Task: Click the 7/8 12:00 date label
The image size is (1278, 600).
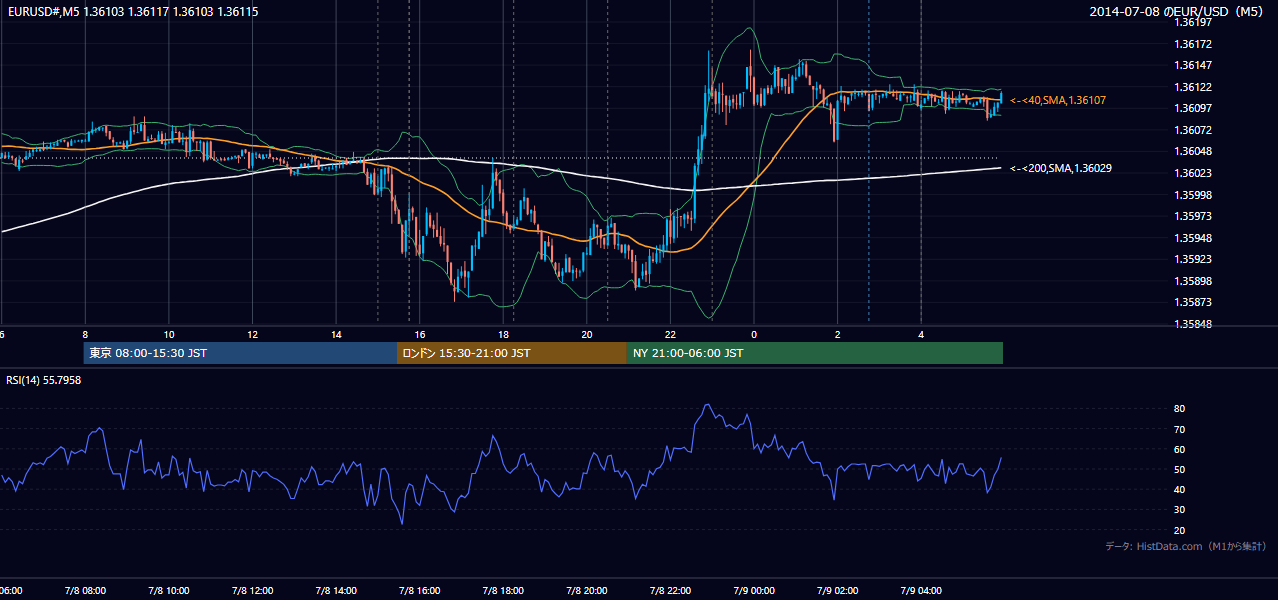Action: pyautogui.click(x=252, y=591)
